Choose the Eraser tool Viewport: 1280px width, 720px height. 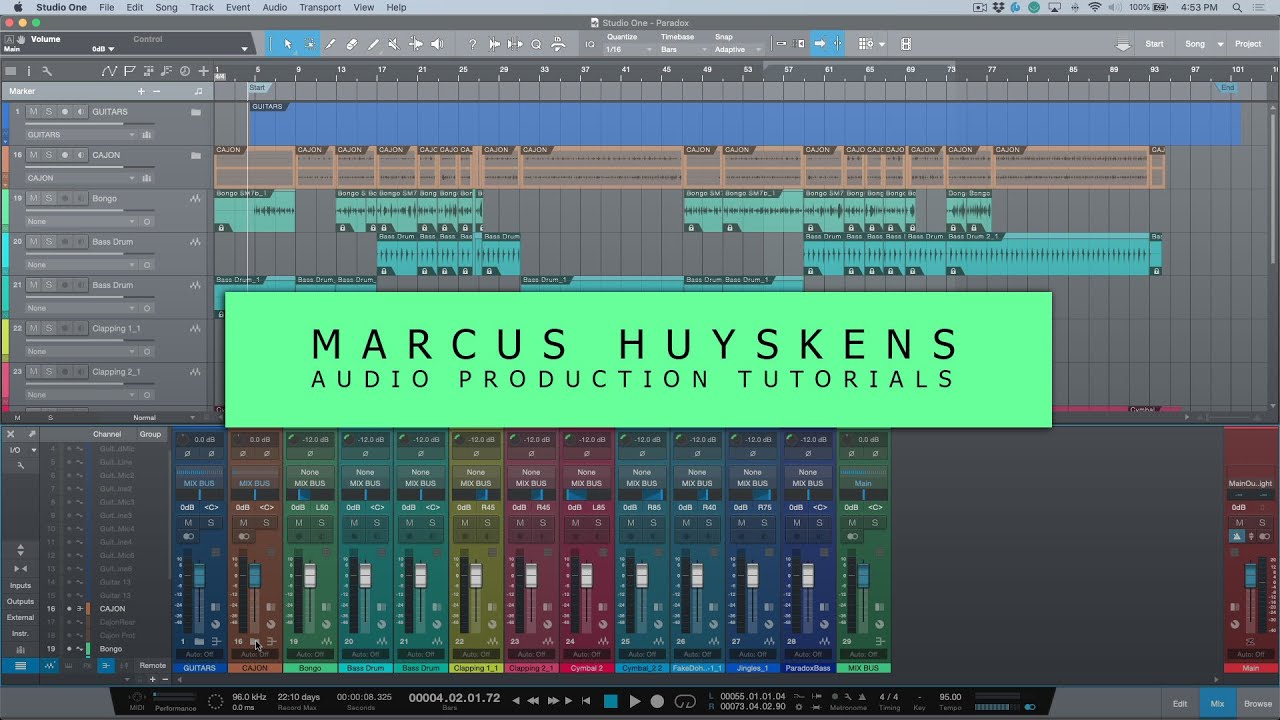pos(352,44)
